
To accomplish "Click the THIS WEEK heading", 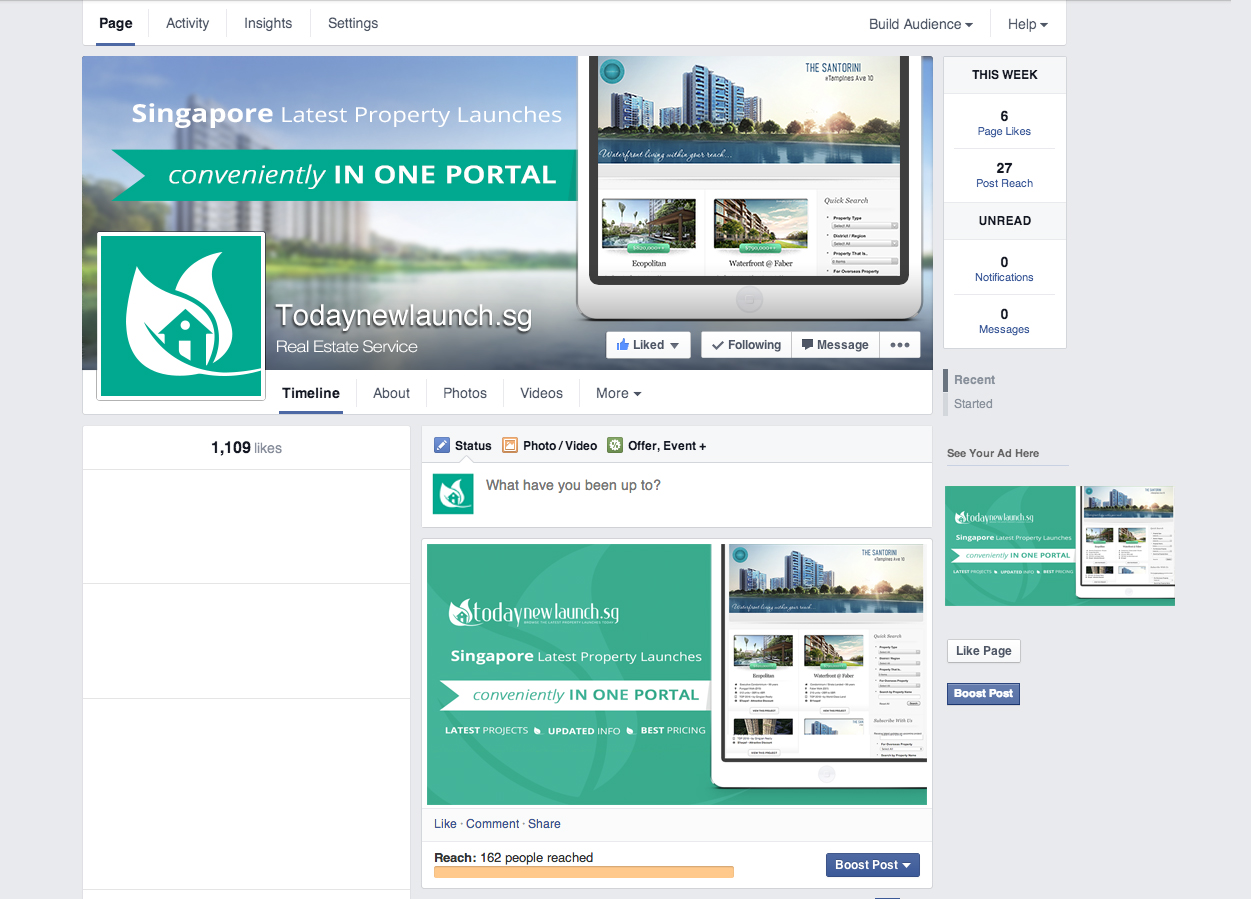I will click(1005, 75).
